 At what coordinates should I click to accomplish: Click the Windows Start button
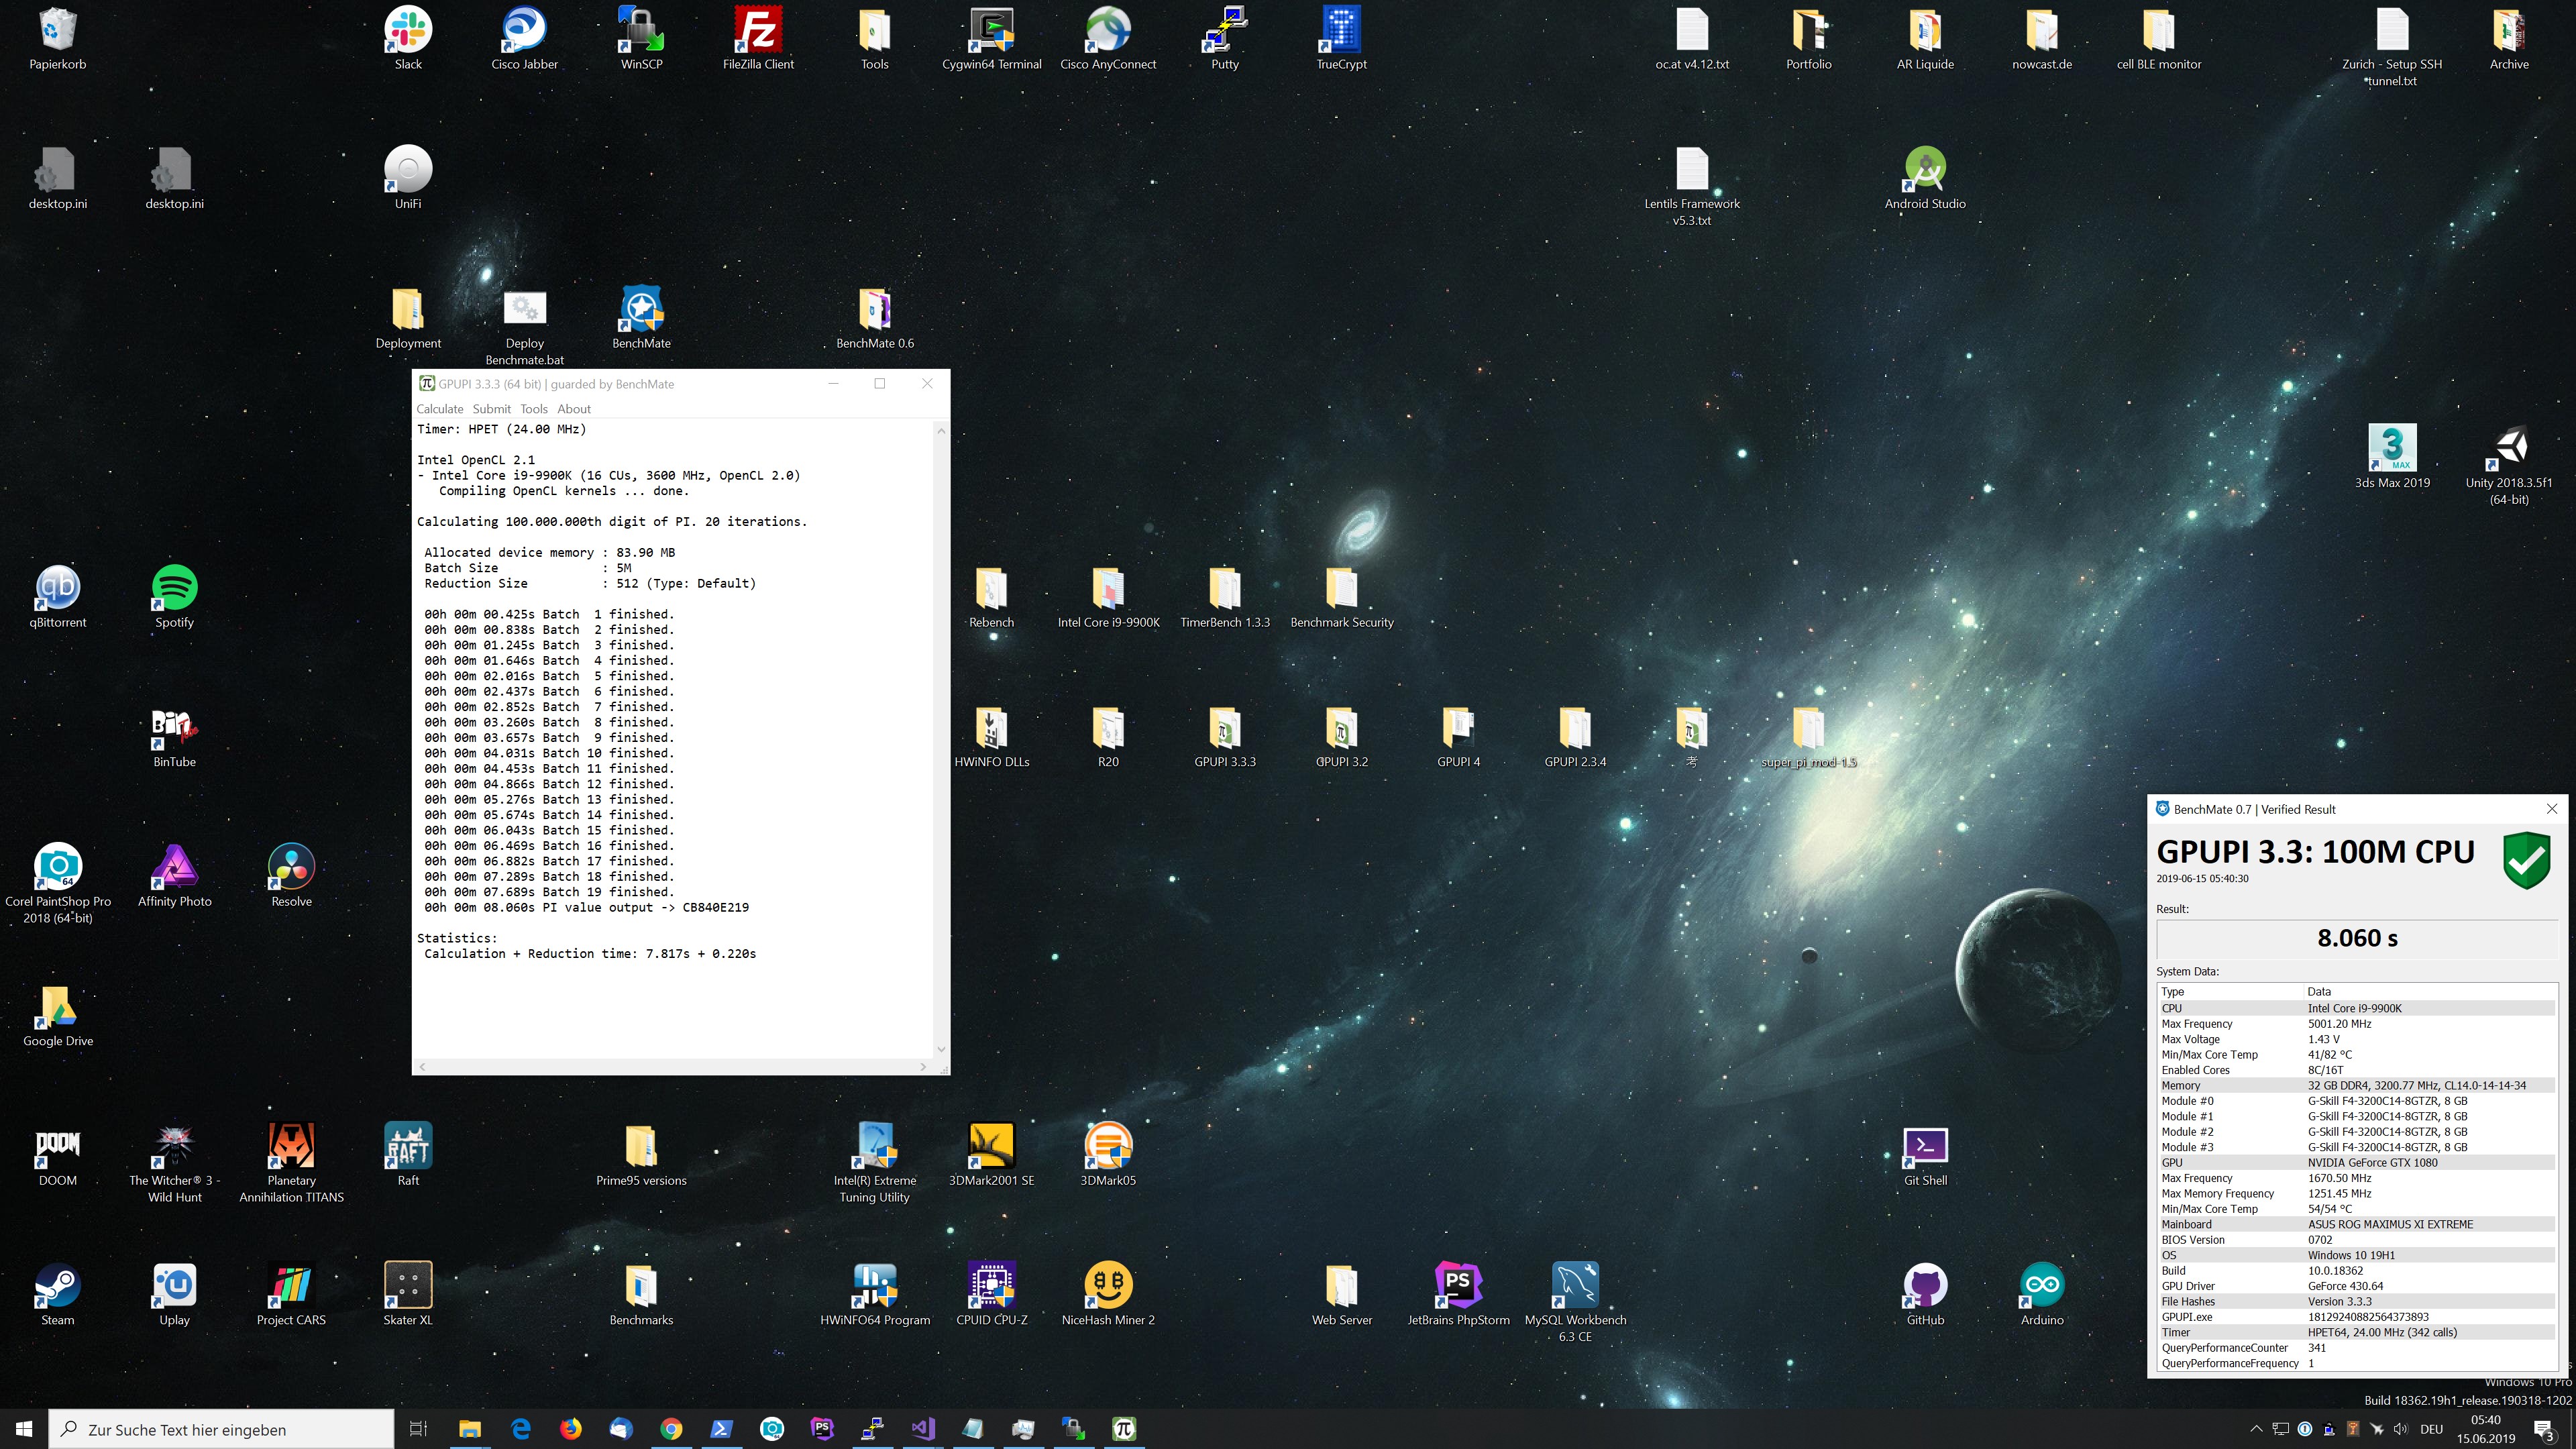[x=24, y=1429]
